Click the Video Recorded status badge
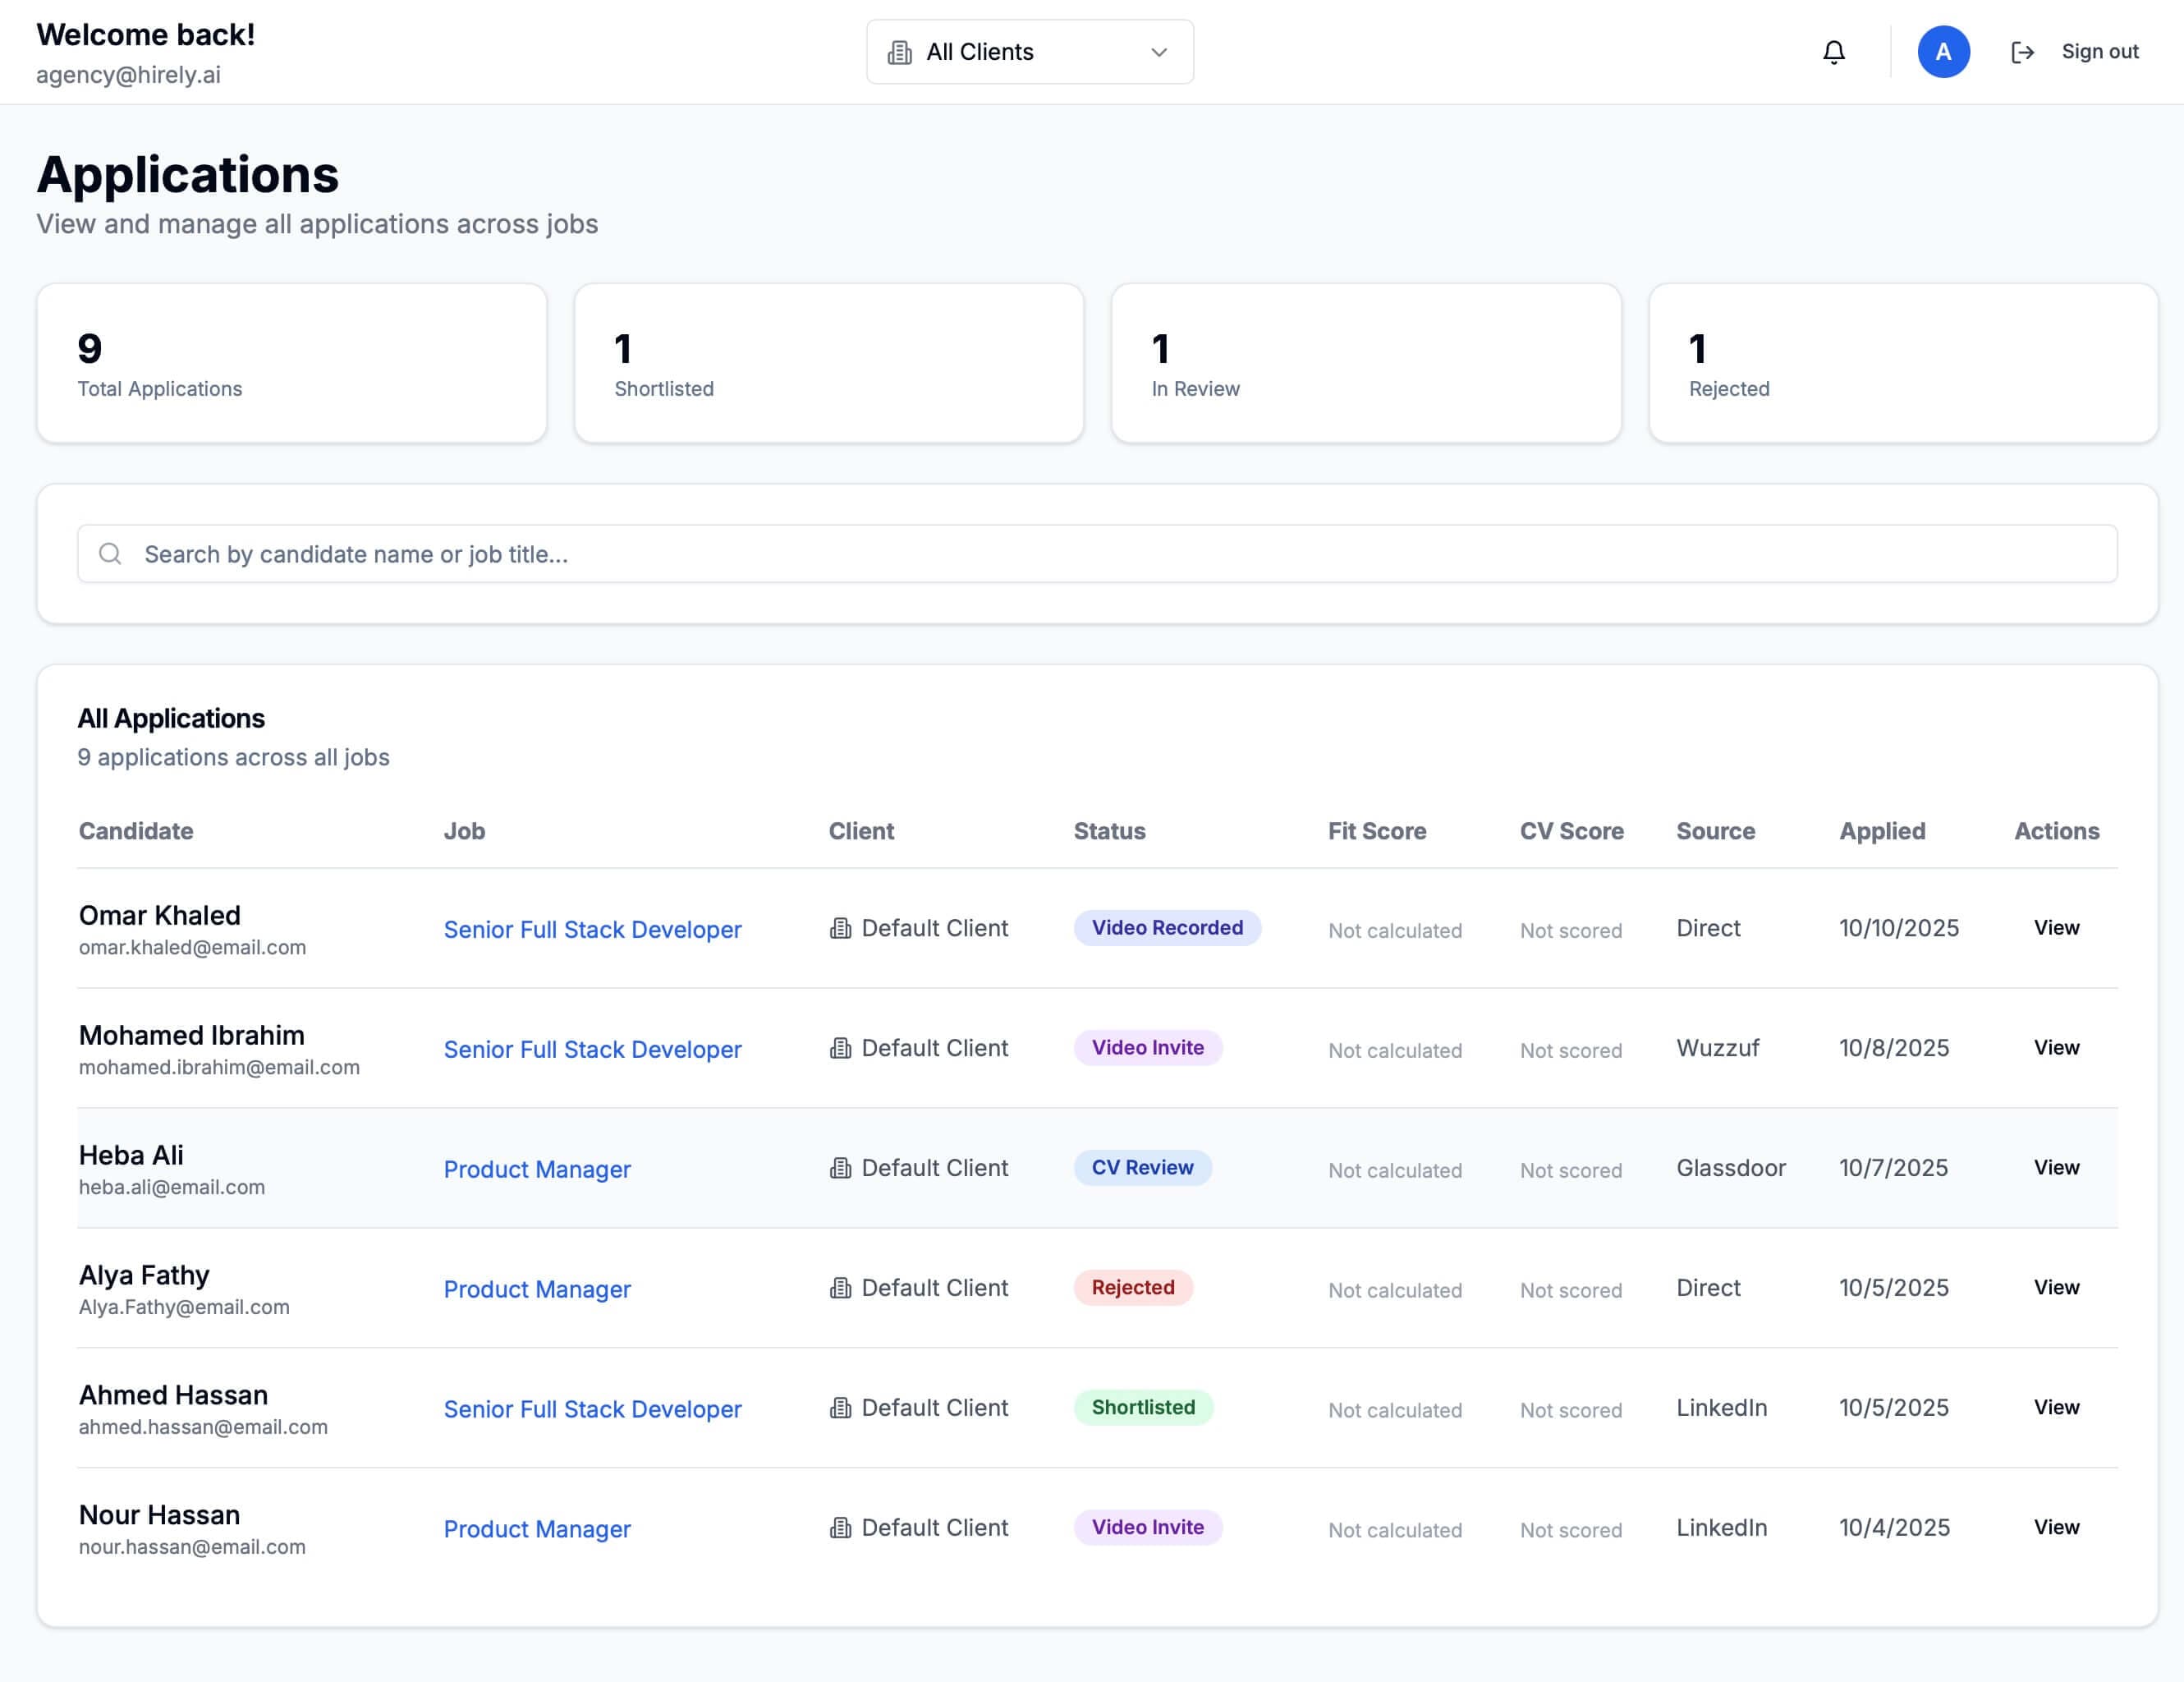Image resolution: width=2184 pixels, height=1682 pixels. point(1167,928)
